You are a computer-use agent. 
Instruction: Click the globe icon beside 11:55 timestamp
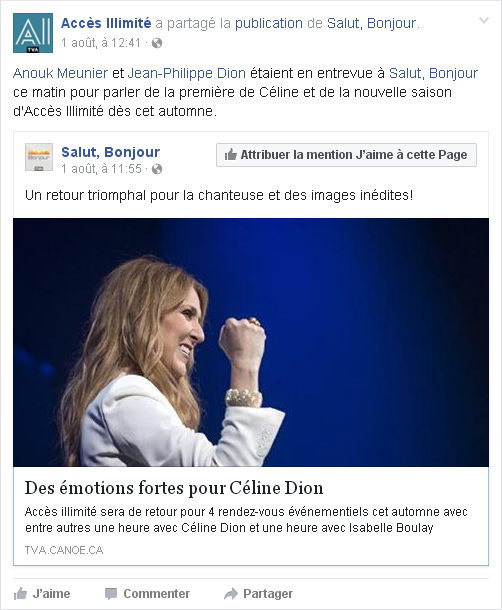(x=157, y=169)
